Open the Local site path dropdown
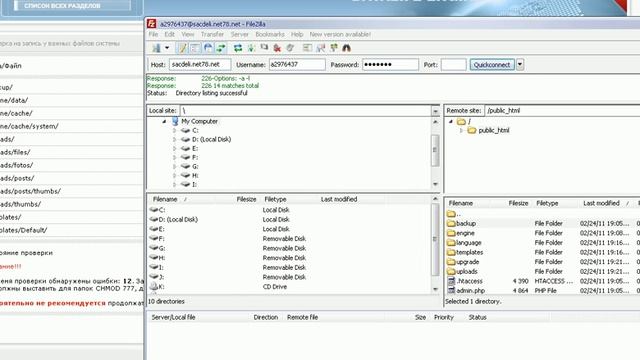 coord(435,111)
